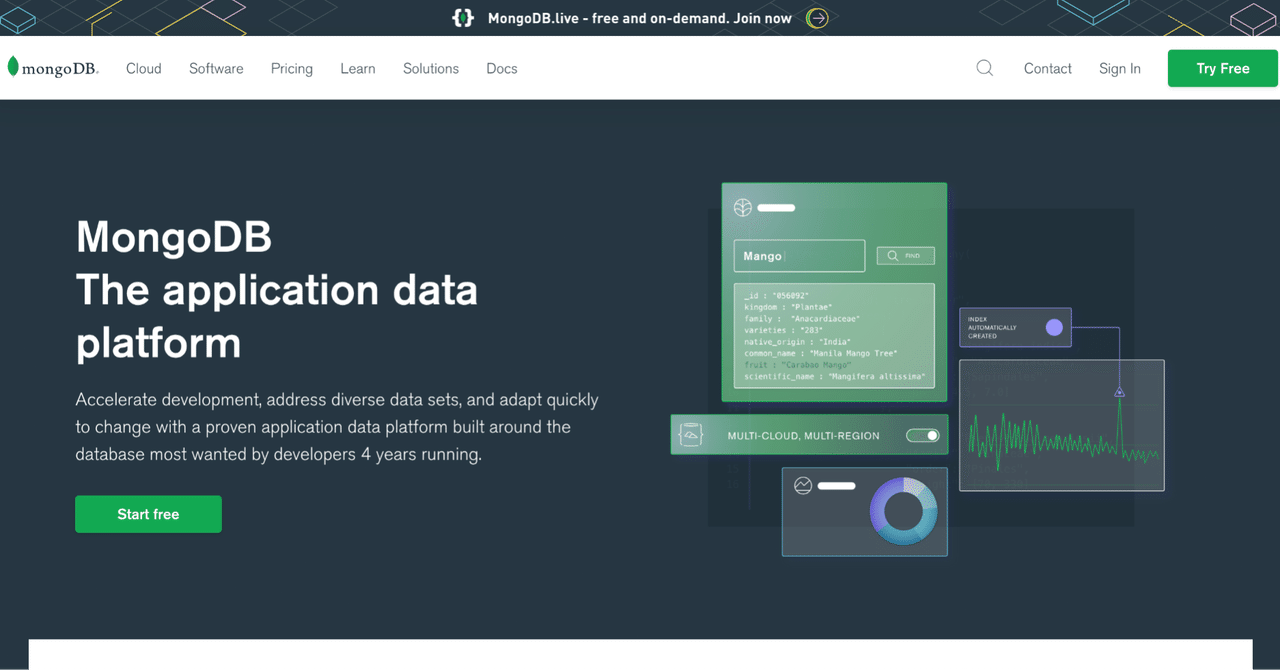Image resolution: width=1280 pixels, height=670 pixels.
Task: Click the Try Free button
Action: tap(1222, 68)
